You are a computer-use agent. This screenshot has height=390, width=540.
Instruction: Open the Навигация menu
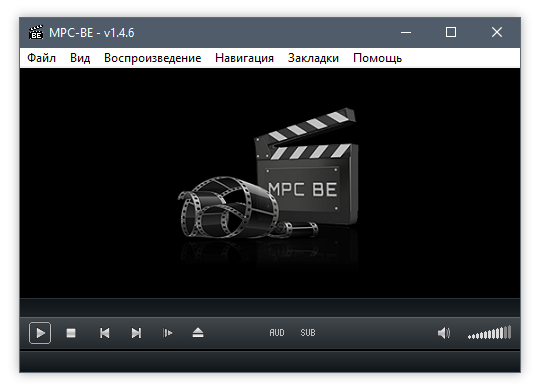click(244, 58)
